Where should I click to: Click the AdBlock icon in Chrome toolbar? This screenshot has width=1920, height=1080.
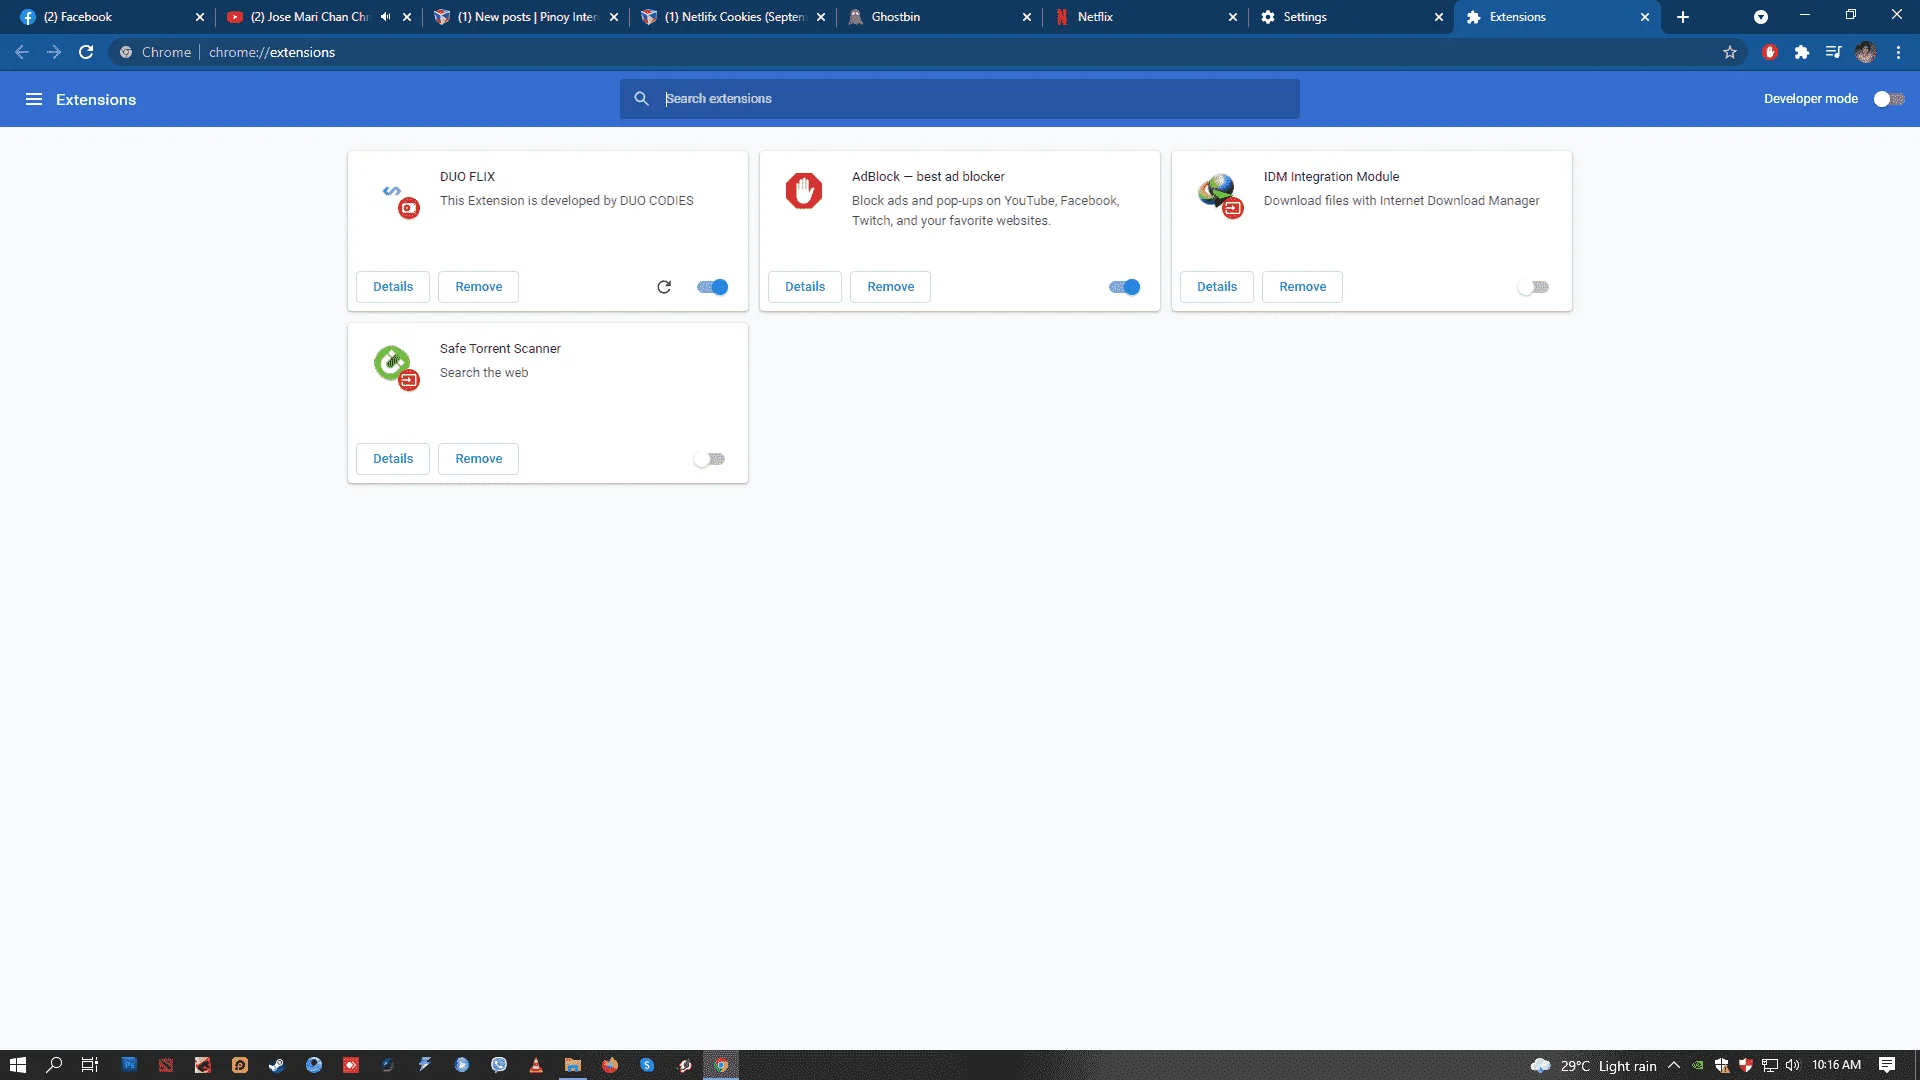(1770, 52)
